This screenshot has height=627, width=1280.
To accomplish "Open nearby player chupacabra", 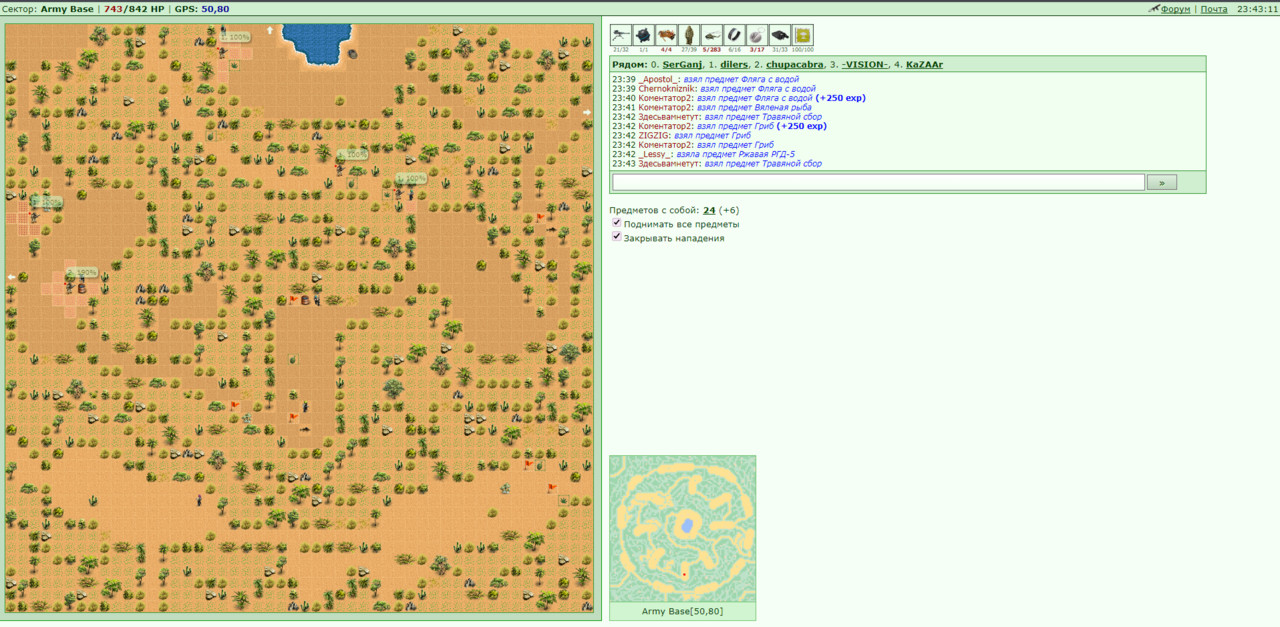I will [x=795, y=64].
